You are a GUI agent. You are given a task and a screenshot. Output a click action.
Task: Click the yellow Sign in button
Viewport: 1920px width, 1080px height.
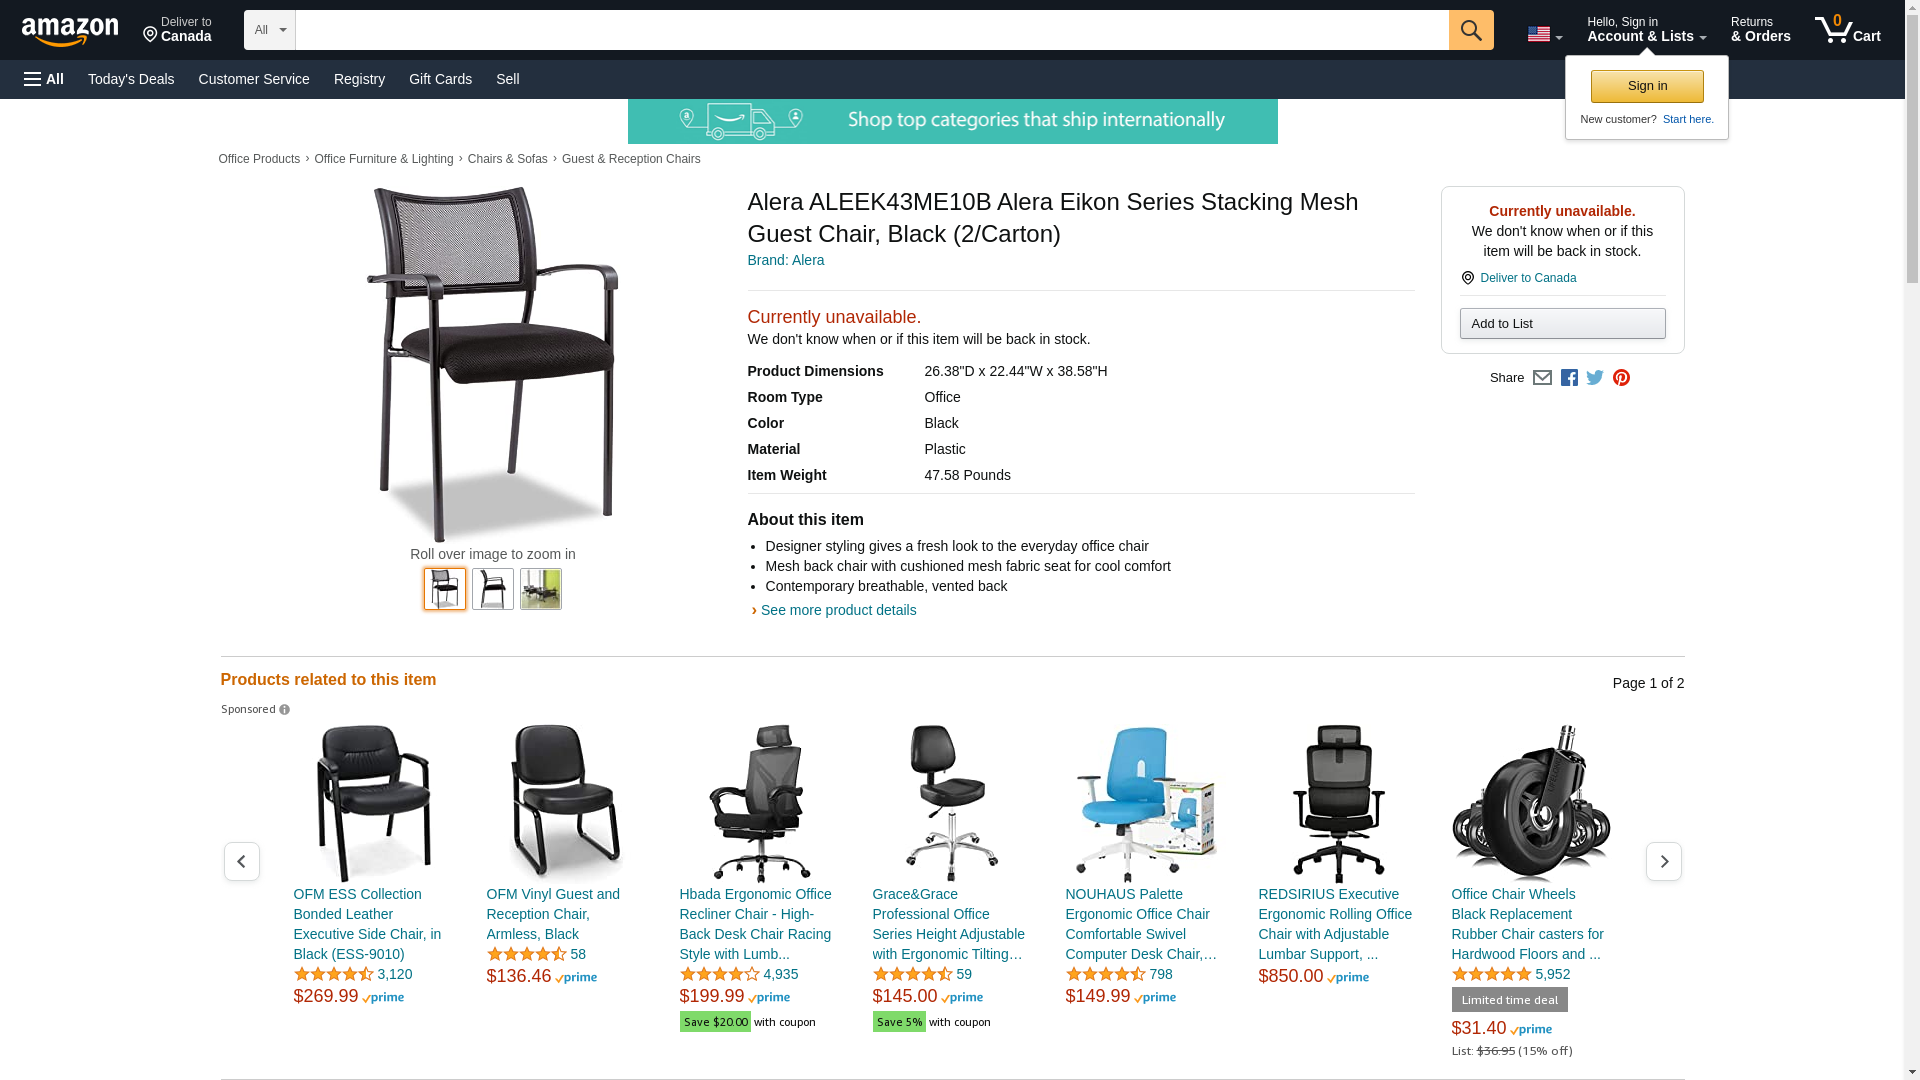(x=1647, y=86)
